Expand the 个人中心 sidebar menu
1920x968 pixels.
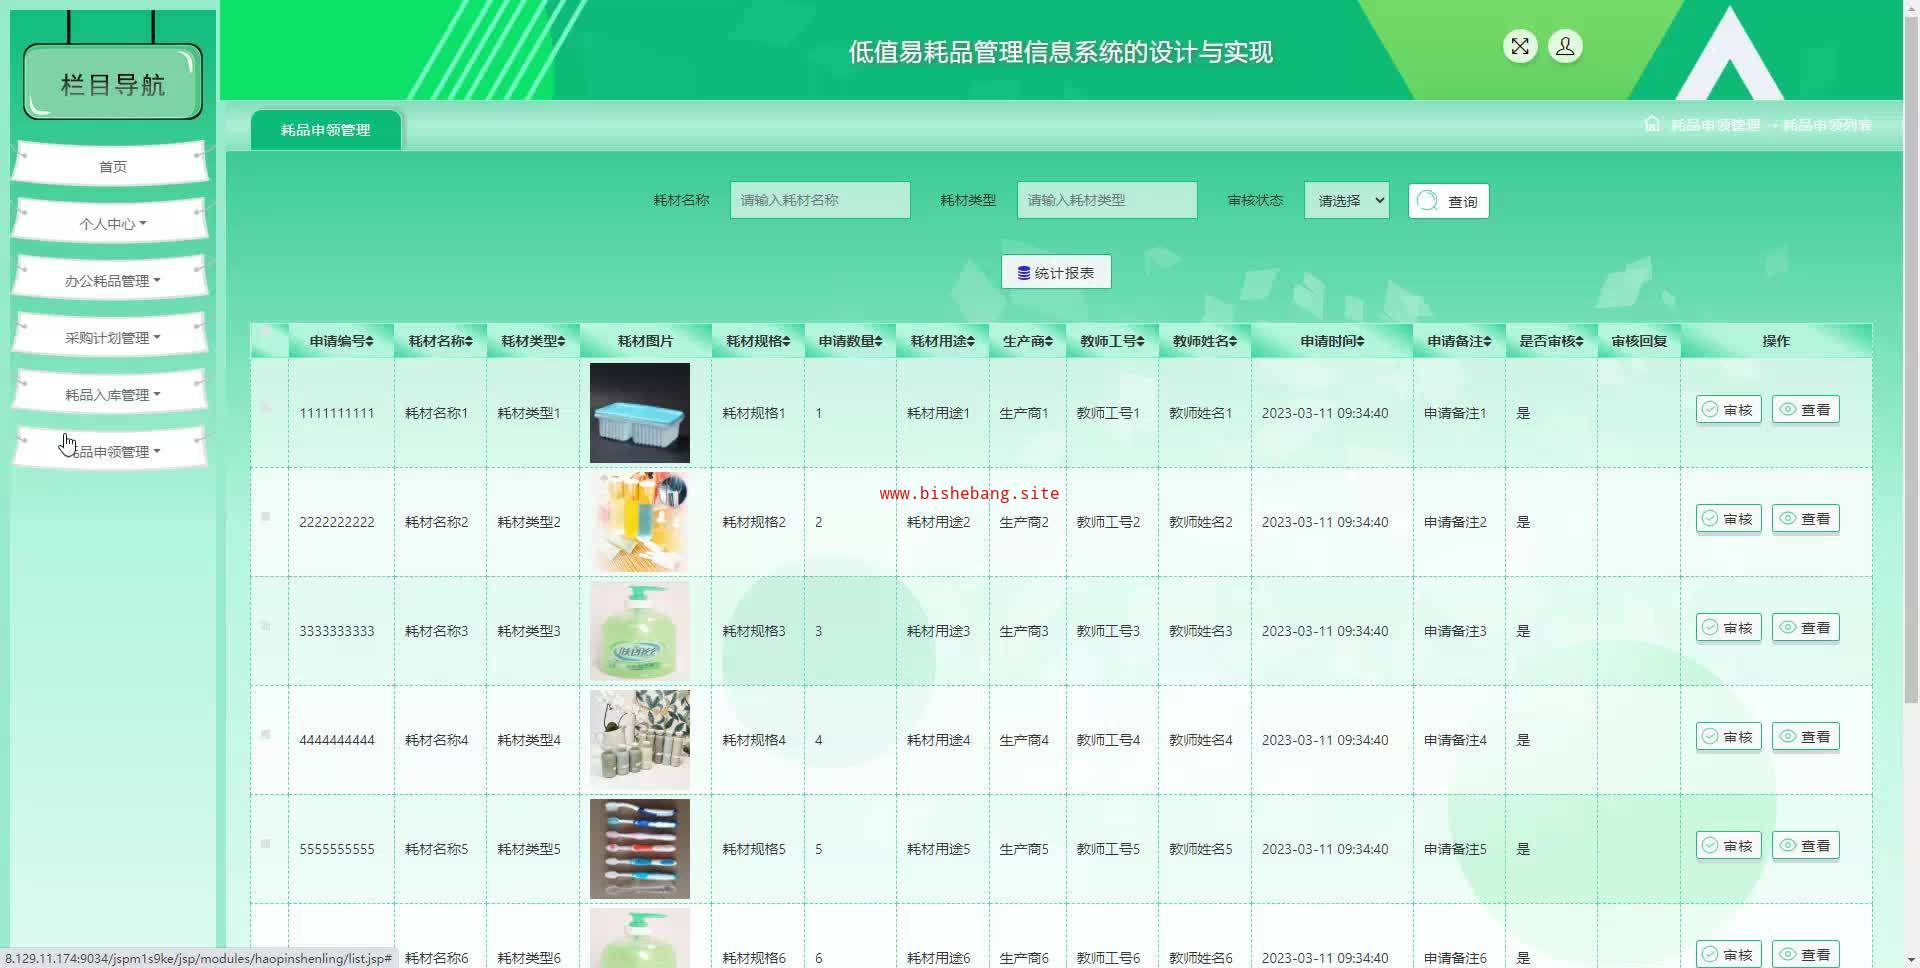coord(112,223)
